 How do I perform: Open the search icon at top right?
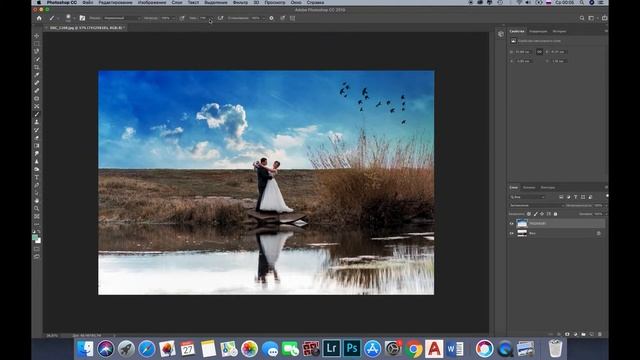click(582, 18)
